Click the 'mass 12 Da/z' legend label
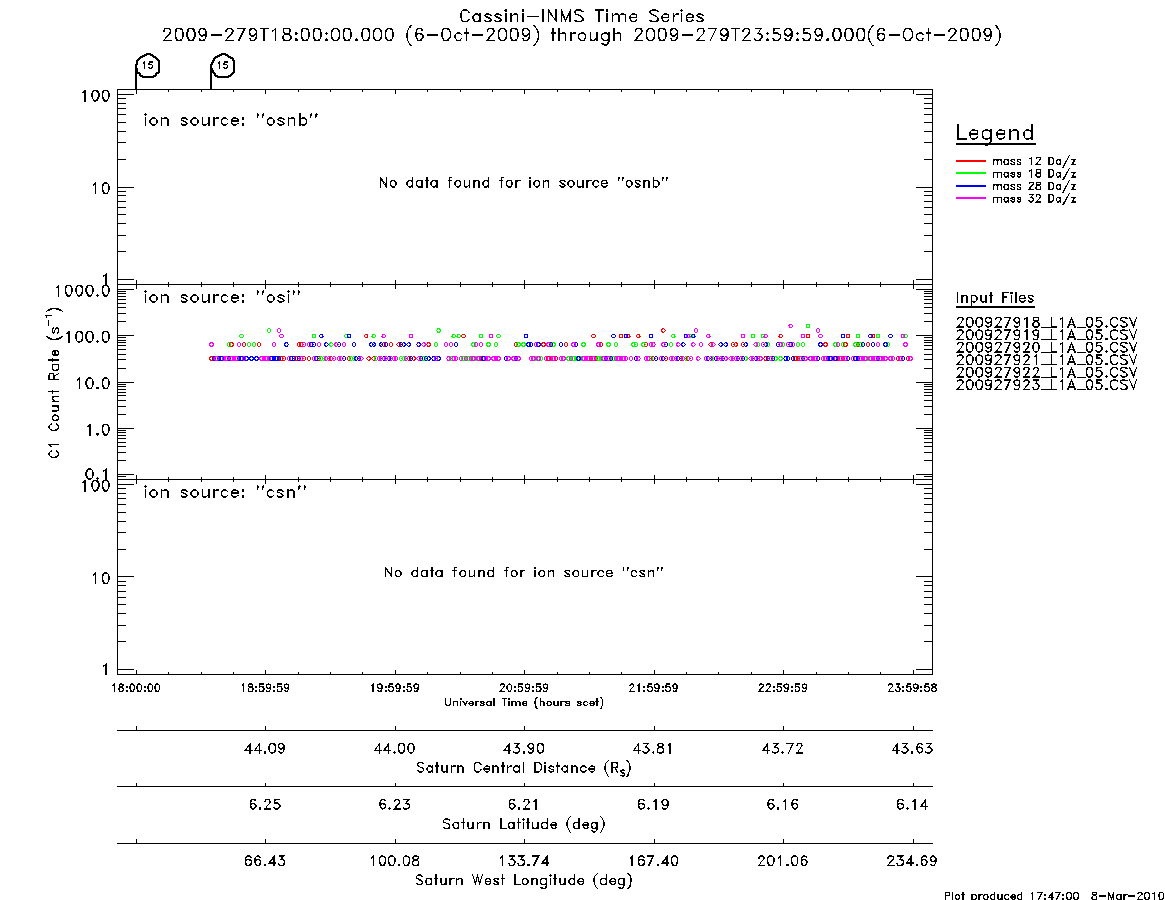Screen dimensions: 1165x900 coord(1034,161)
